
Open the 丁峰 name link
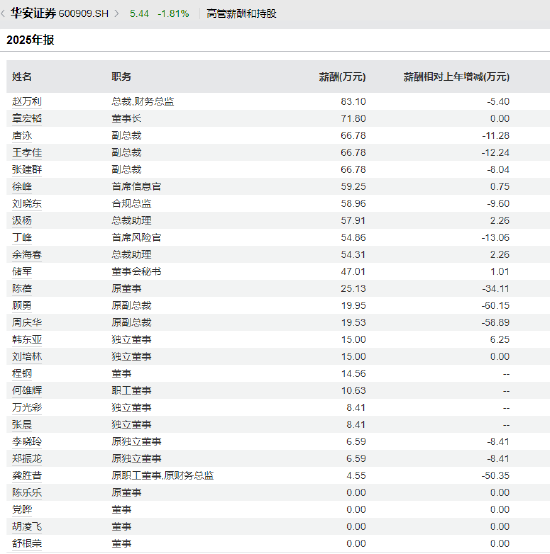coord(22,237)
